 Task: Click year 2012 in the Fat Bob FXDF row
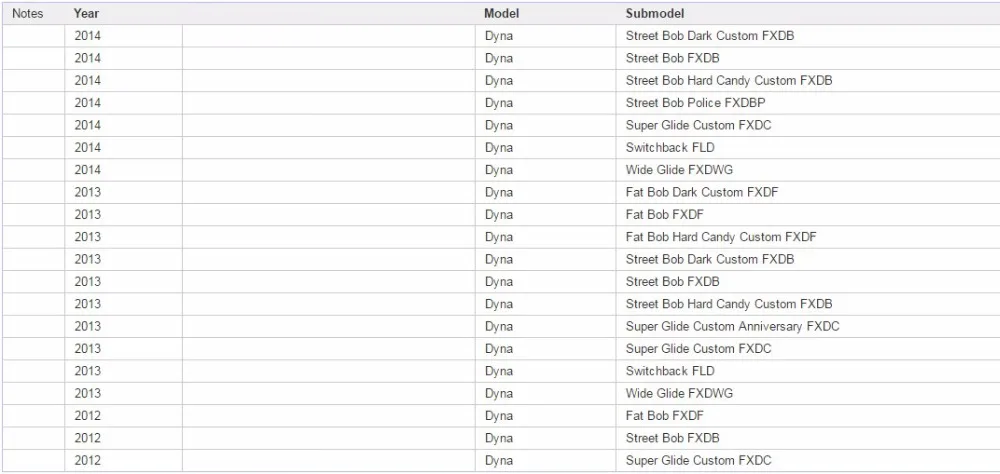[x=87, y=415]
